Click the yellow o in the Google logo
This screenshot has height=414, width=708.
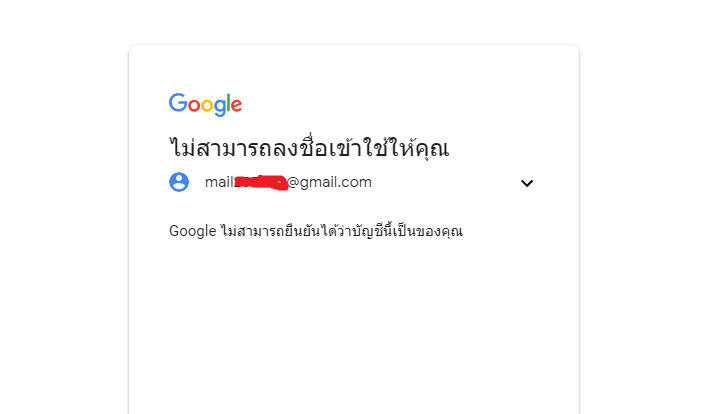point(207,105)
